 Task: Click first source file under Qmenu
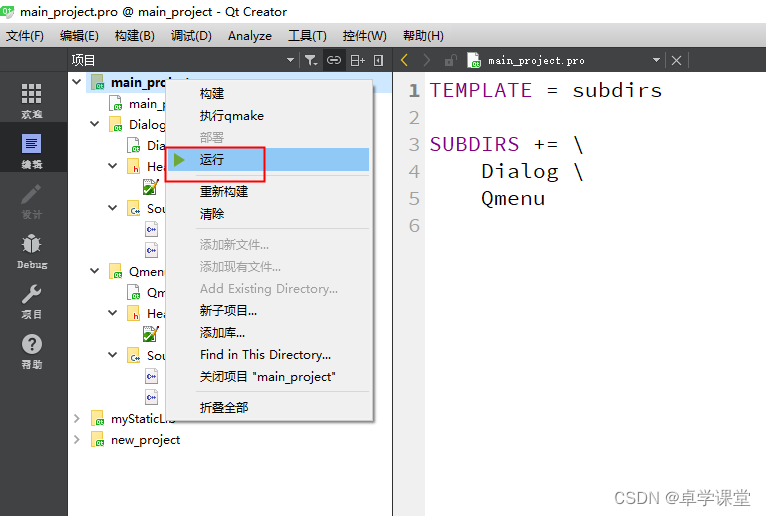point(151,376)
